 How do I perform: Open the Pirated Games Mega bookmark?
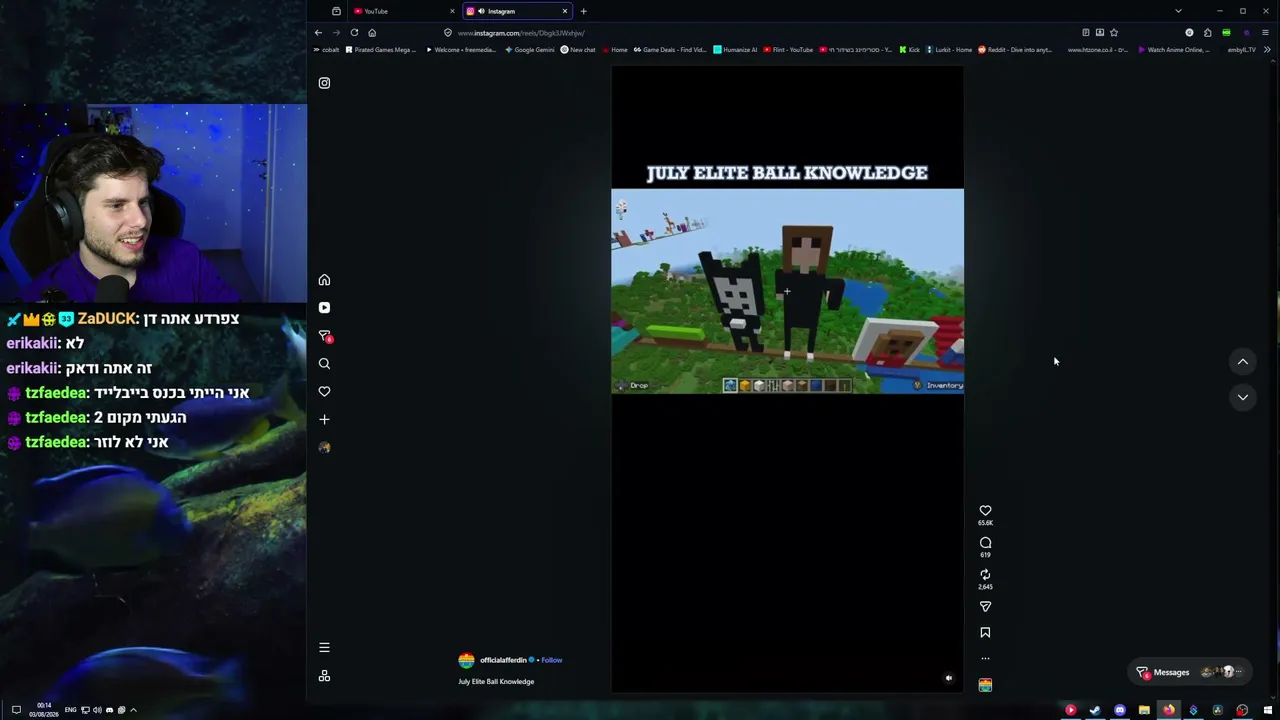click(381, 50)
